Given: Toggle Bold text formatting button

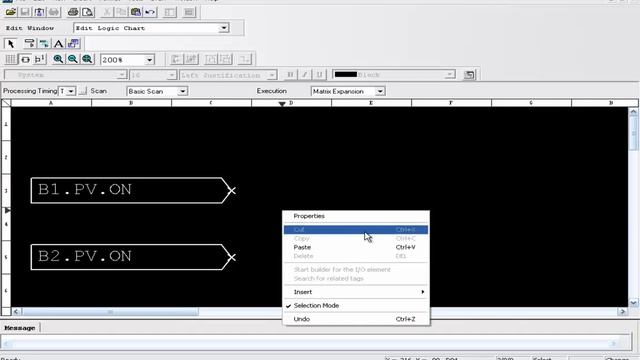Looking at the screenshot, I should (x=290, y=75).
